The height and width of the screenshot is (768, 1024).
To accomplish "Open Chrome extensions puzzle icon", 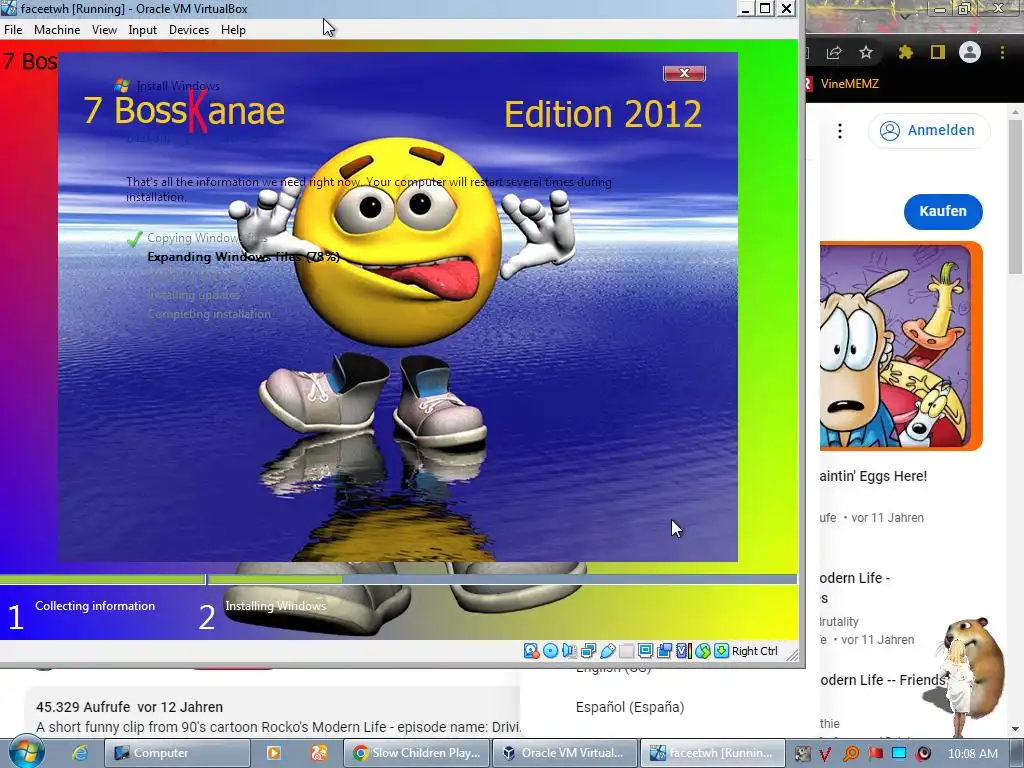I will pyautogui.click(x=905, y=52).
